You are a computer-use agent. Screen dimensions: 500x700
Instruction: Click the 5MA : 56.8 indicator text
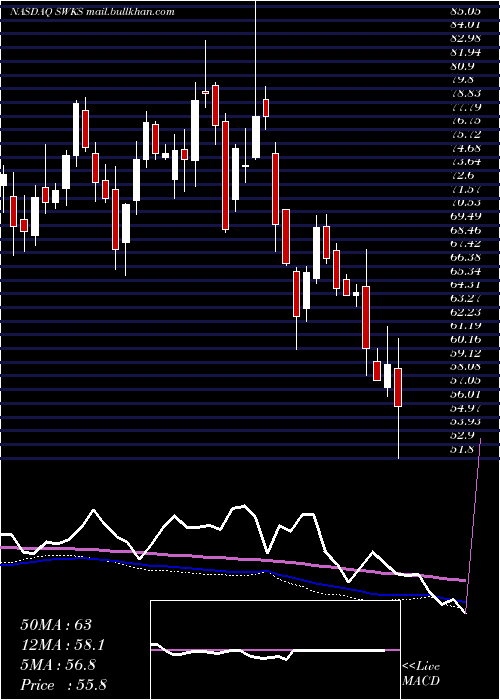coord(58,665)
